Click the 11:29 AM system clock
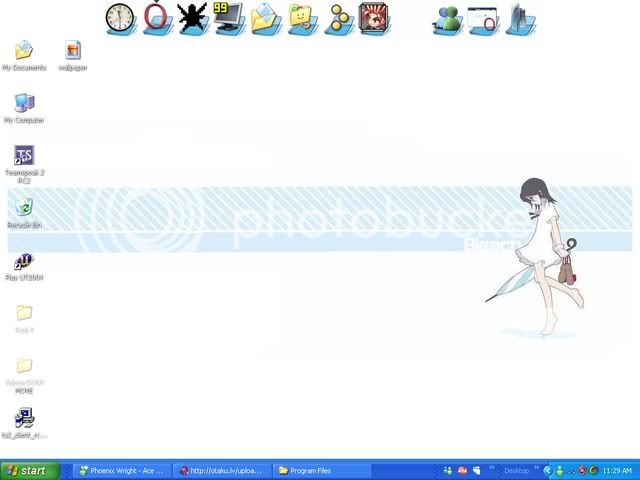Image resolution: width=640 pixels, height=480 pixels. pos(617,470)
